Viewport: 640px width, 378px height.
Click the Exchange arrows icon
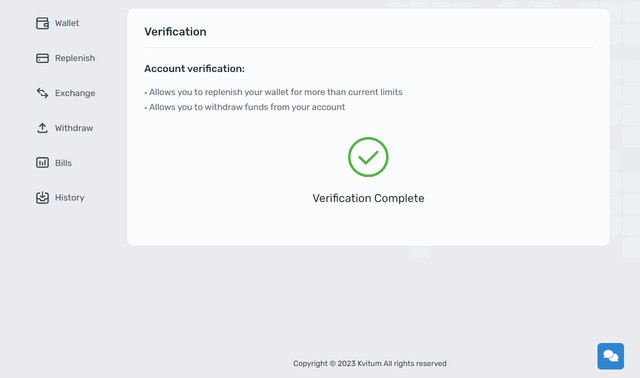coord(42,93)
